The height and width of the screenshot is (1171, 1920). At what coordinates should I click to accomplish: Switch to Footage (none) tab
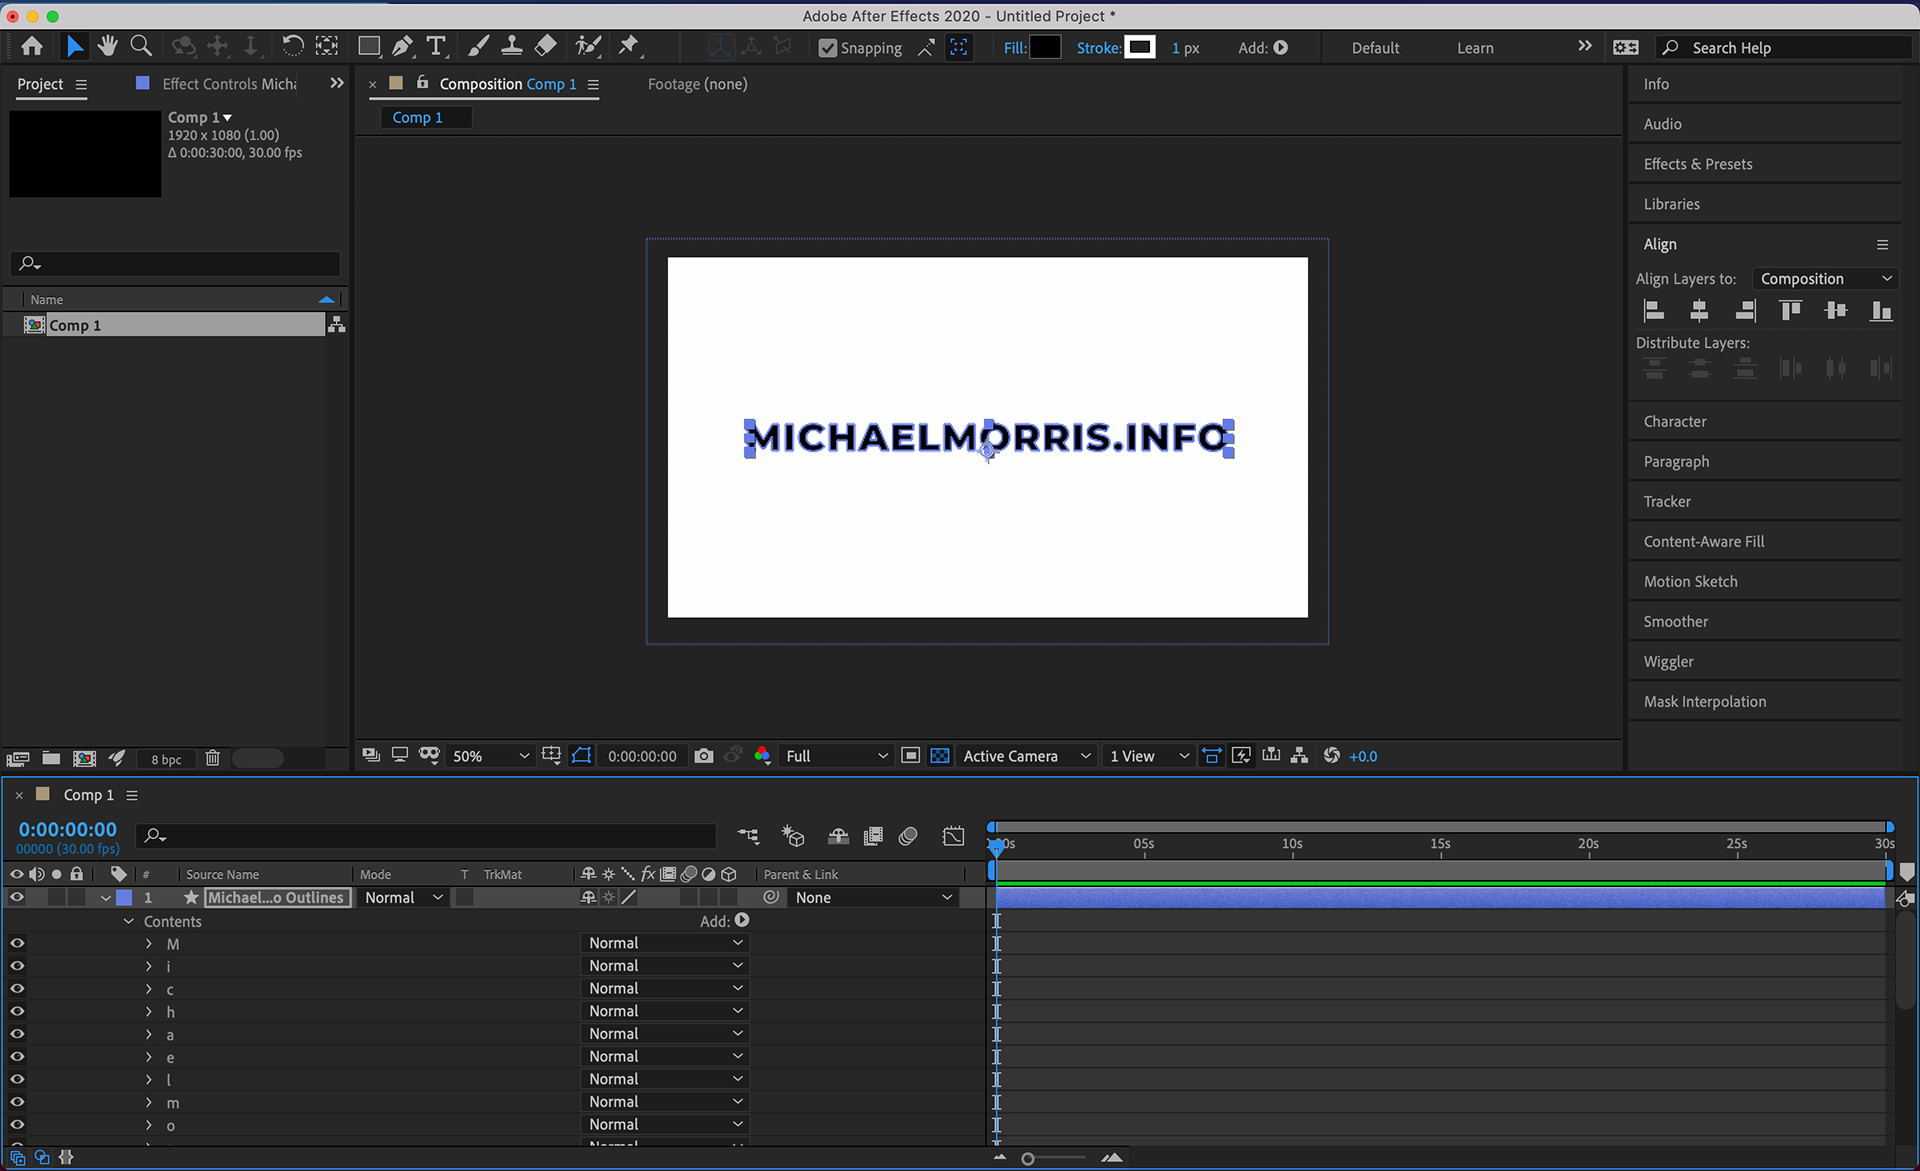coord(697,84)
